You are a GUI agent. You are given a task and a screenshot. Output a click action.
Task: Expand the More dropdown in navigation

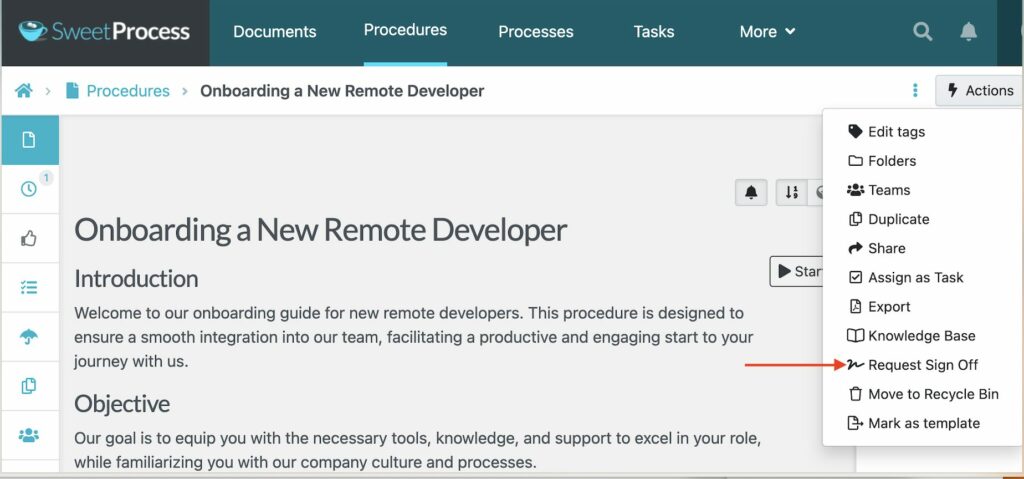(767, 32)
